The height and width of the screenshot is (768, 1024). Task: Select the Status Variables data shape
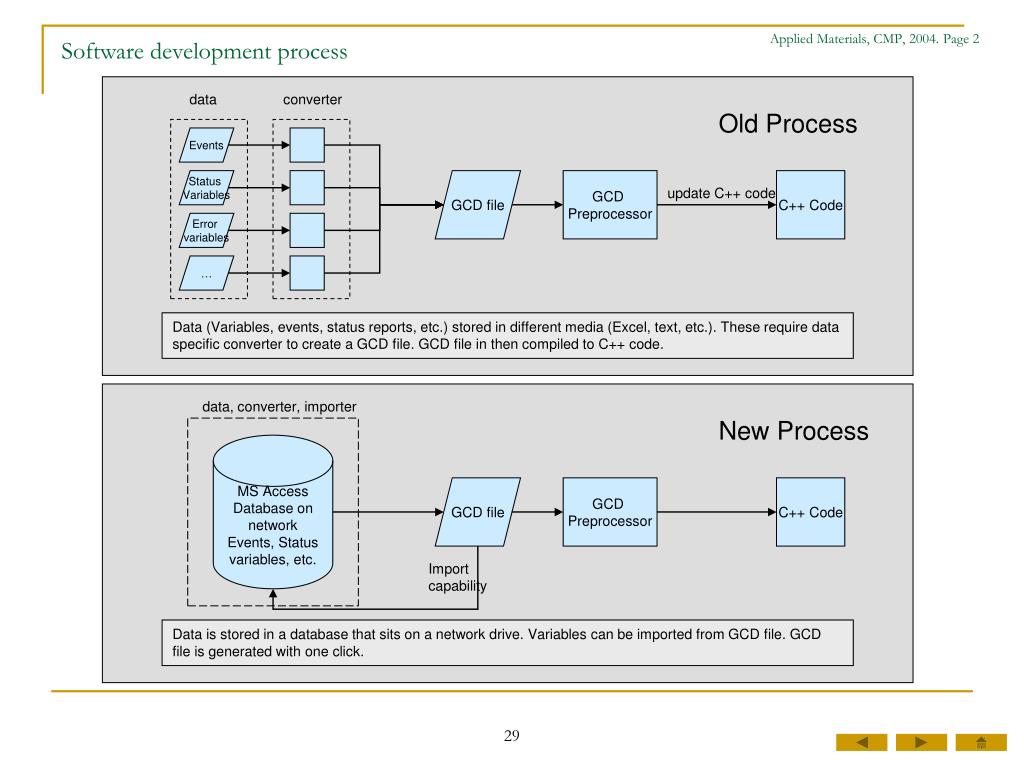(206, 187)
